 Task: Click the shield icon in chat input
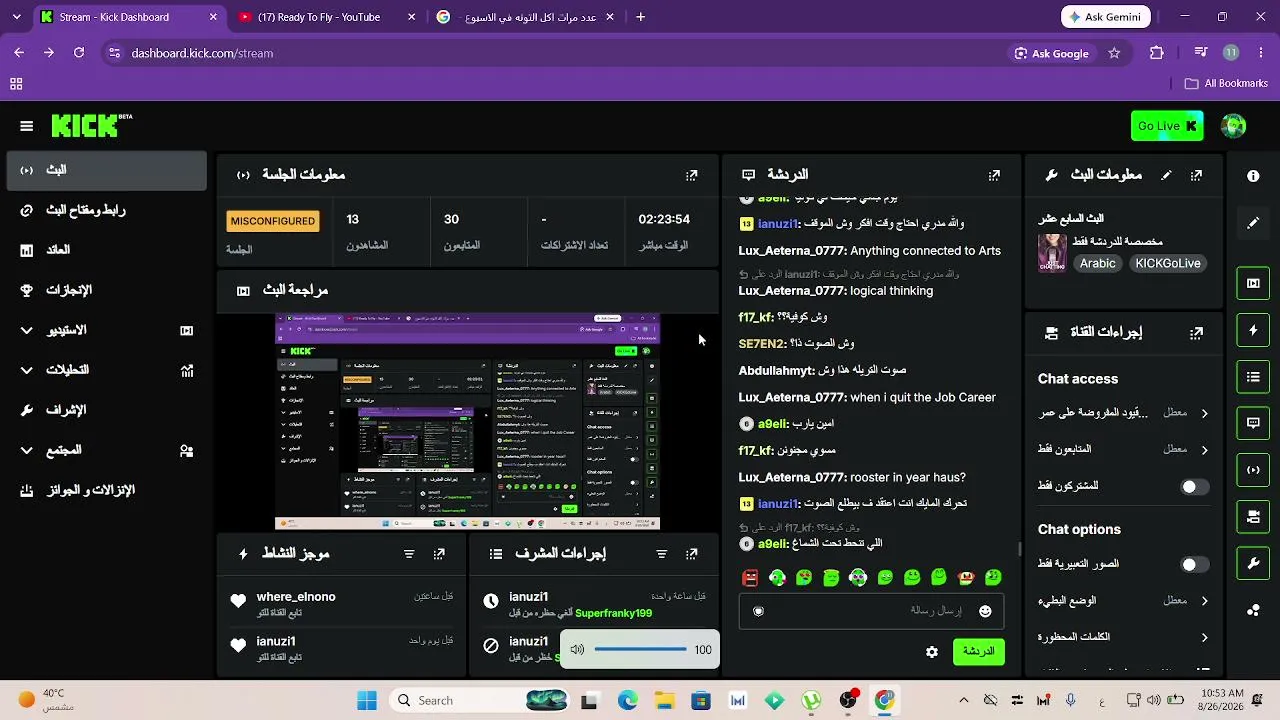(x=758, y=611)
